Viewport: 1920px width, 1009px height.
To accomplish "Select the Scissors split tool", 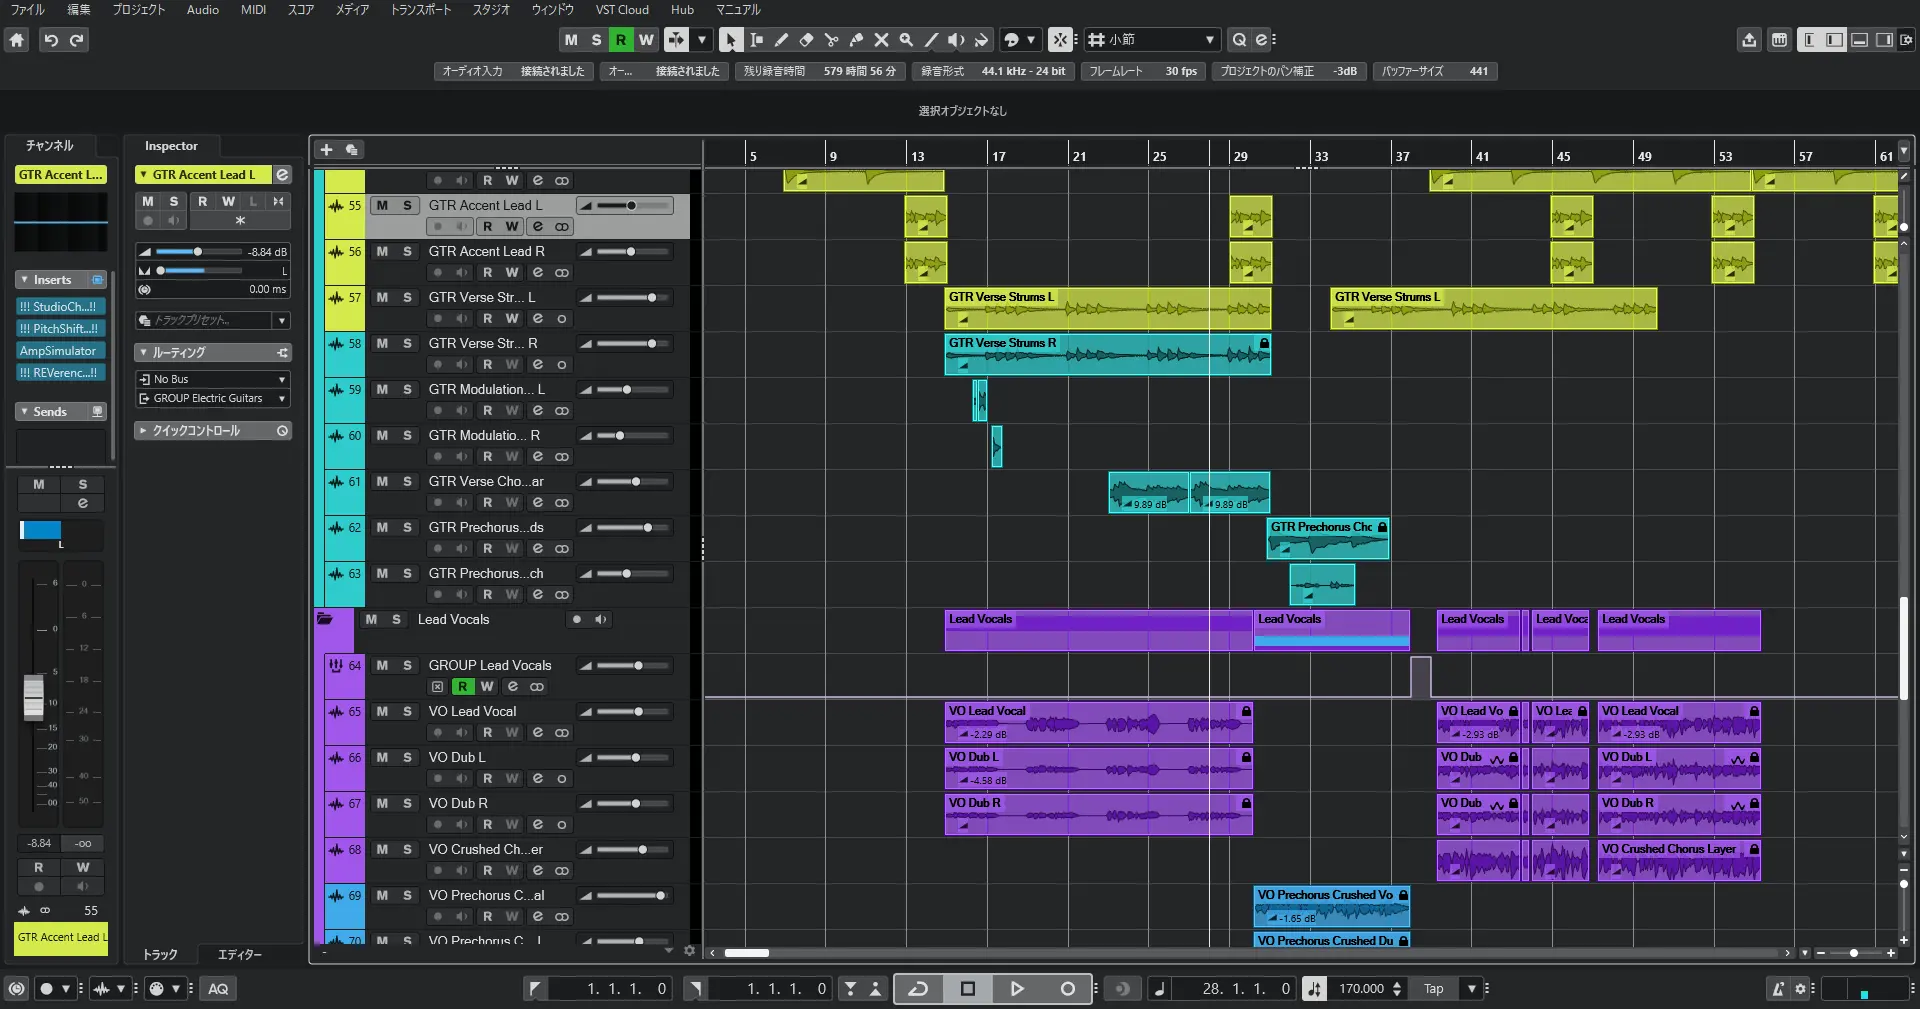I will [831, 40].
